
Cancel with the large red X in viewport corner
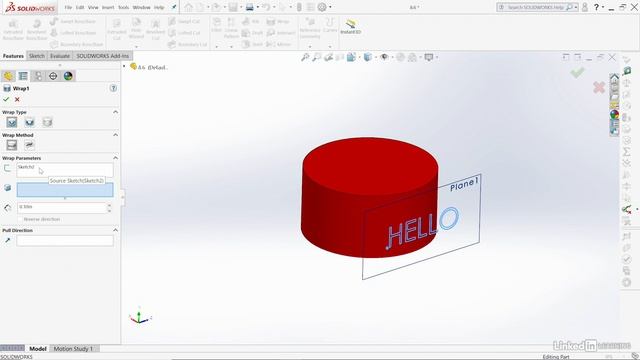point(599,87)
